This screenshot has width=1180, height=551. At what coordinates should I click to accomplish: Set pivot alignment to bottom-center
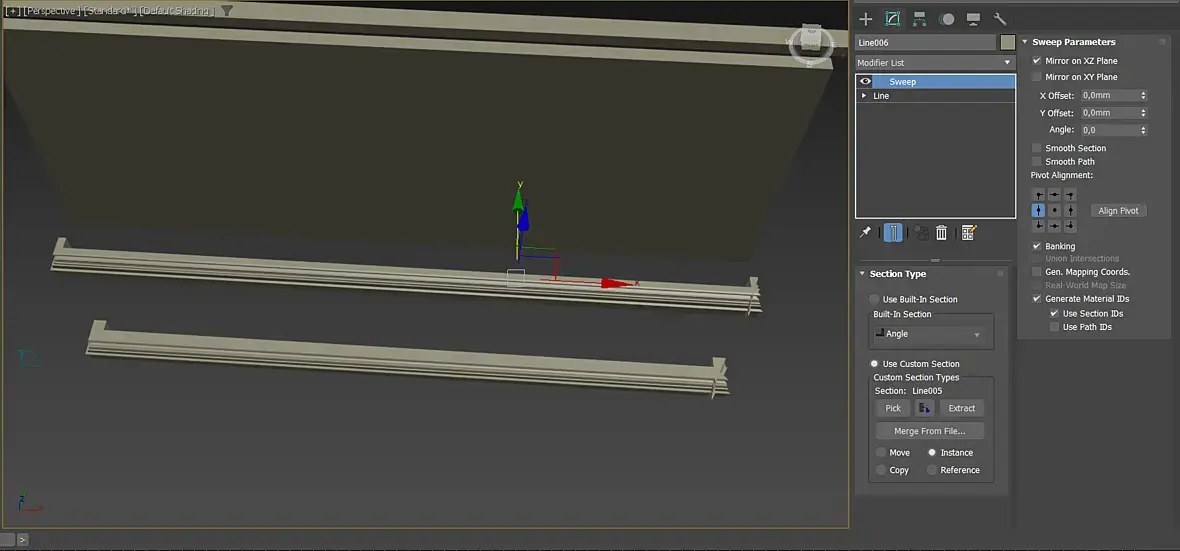[x=1054, y=226]
